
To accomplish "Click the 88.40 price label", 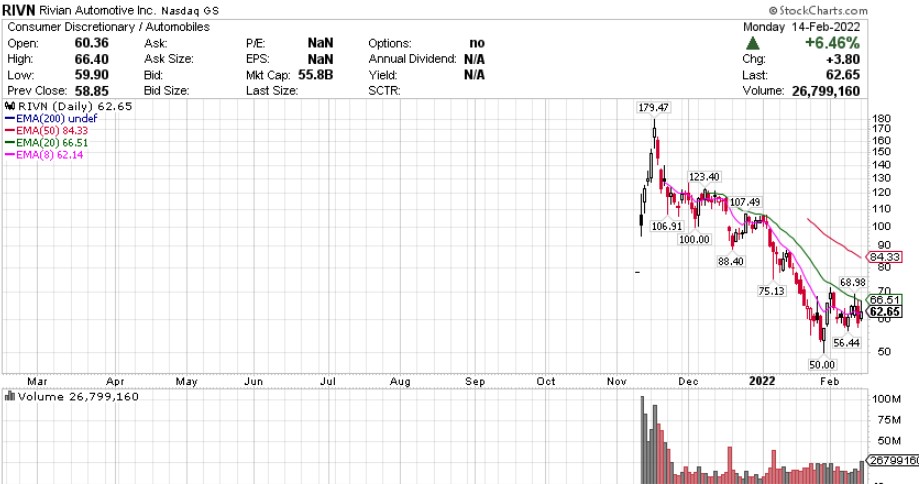I will 731,261.
